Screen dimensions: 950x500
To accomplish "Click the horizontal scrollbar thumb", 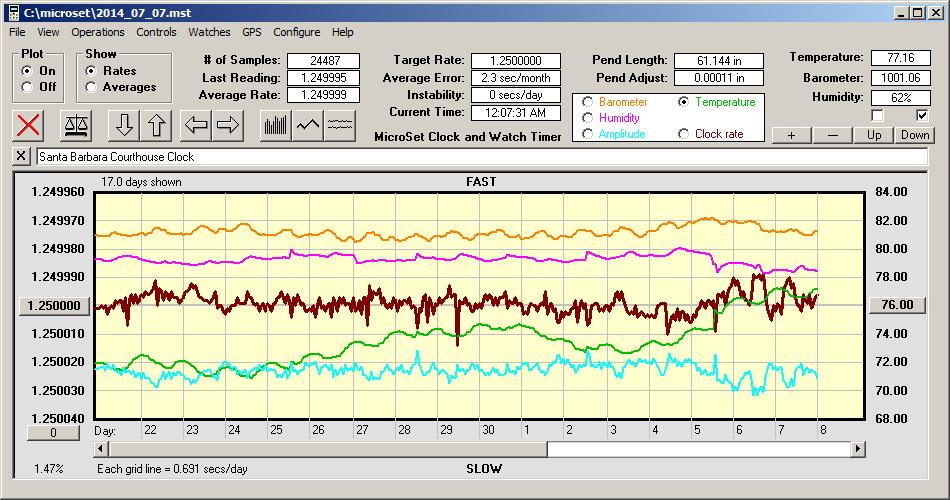I will tap(328, 449).
